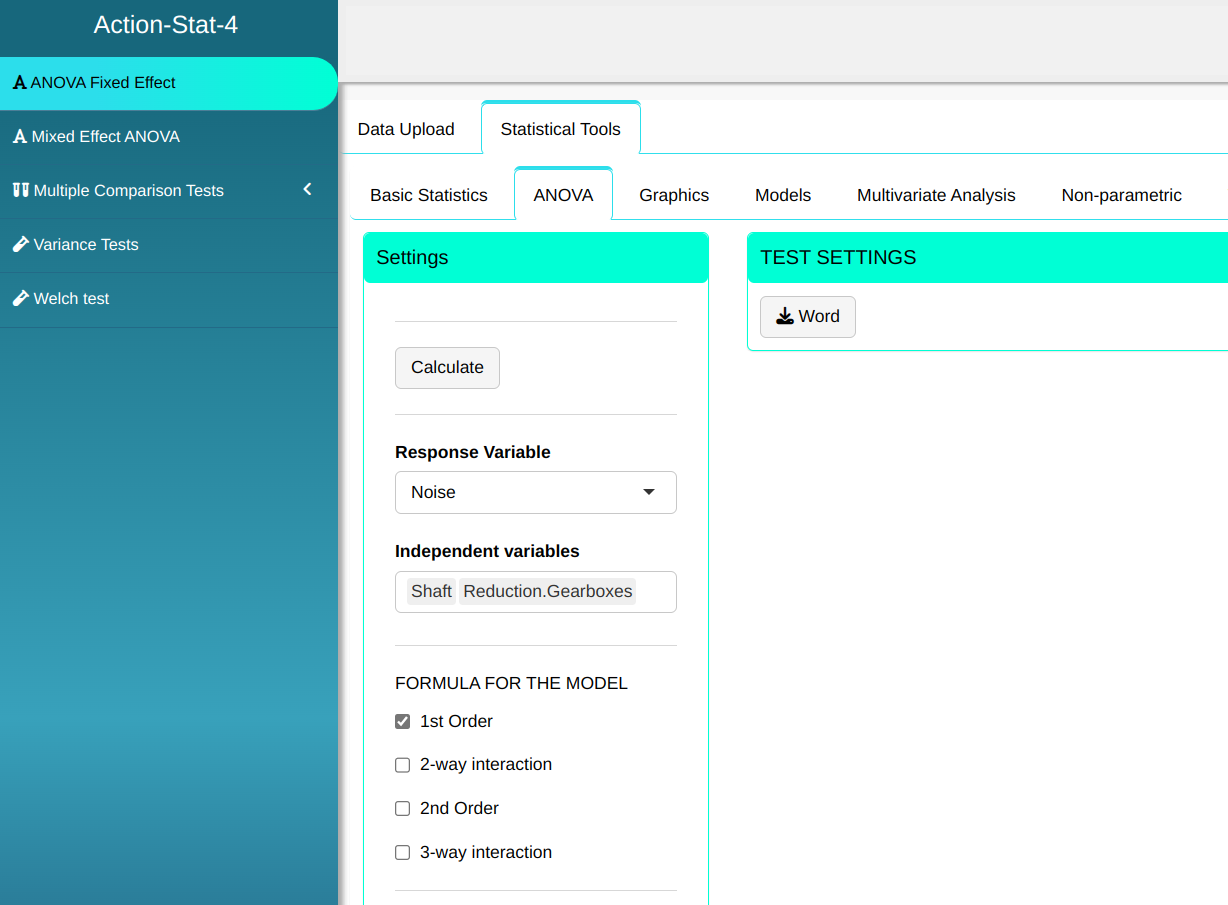Select the Shaft tag in Independent variables
This screenshot has width=1228, height=905.
(431, 591)
